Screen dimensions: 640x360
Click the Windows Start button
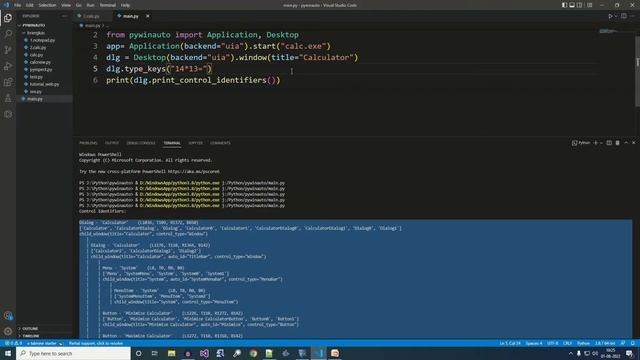pos(8,353)
